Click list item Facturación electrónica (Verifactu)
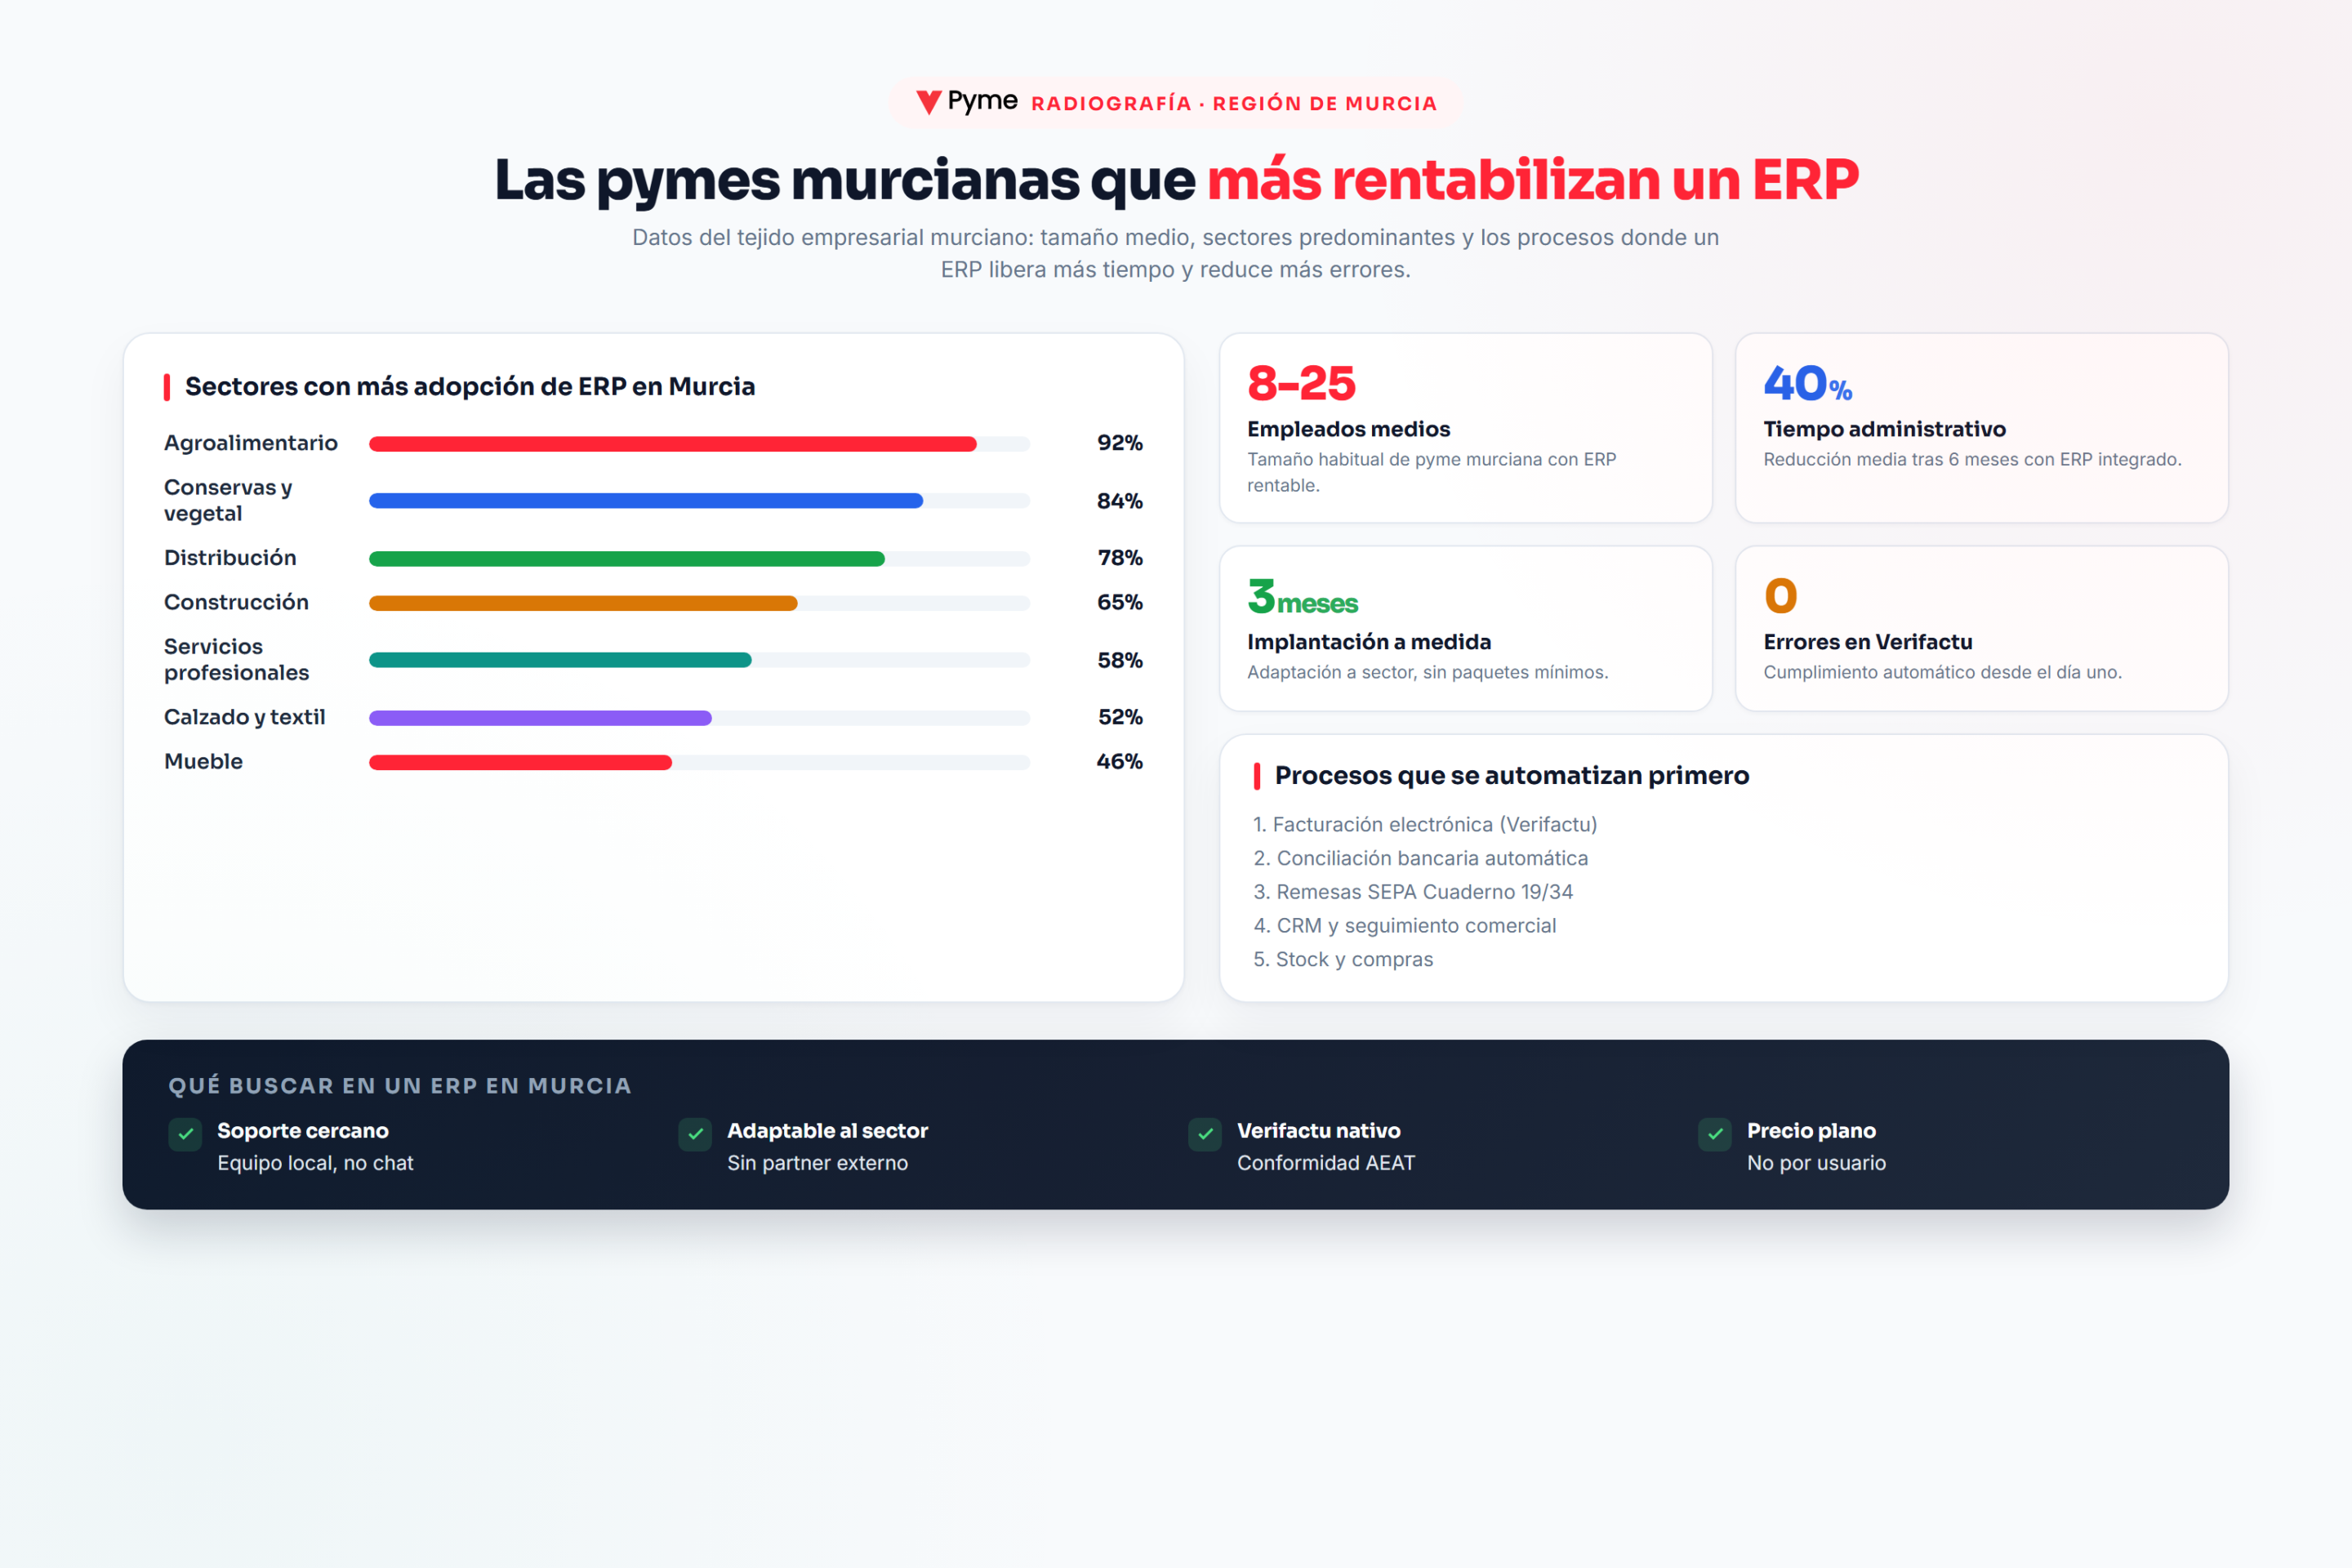The height and width of the screenshot is (1568, 2352). (x=1425, y=824)
